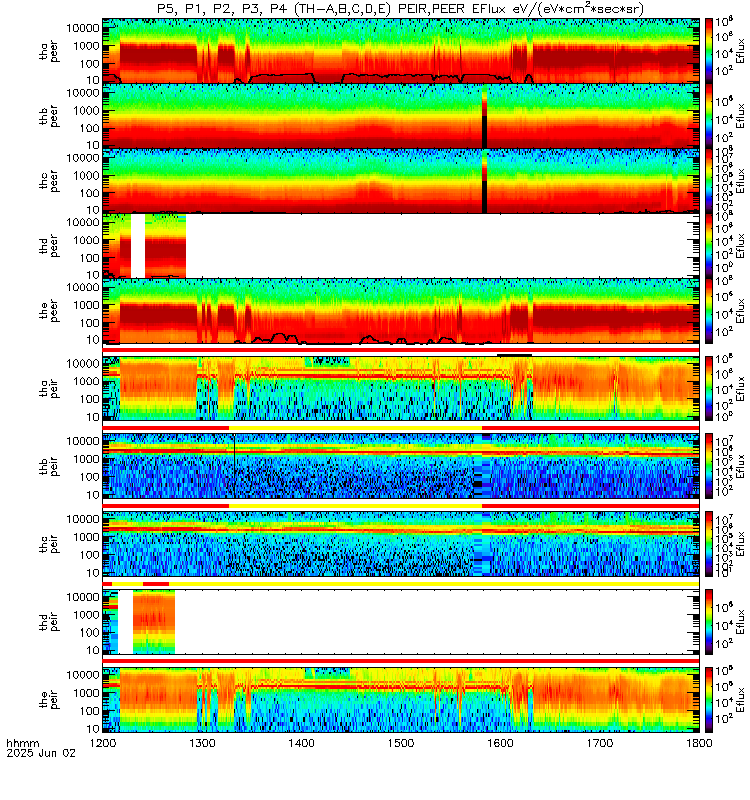Click the 1800 time axis tick label

tap(699, 742)
